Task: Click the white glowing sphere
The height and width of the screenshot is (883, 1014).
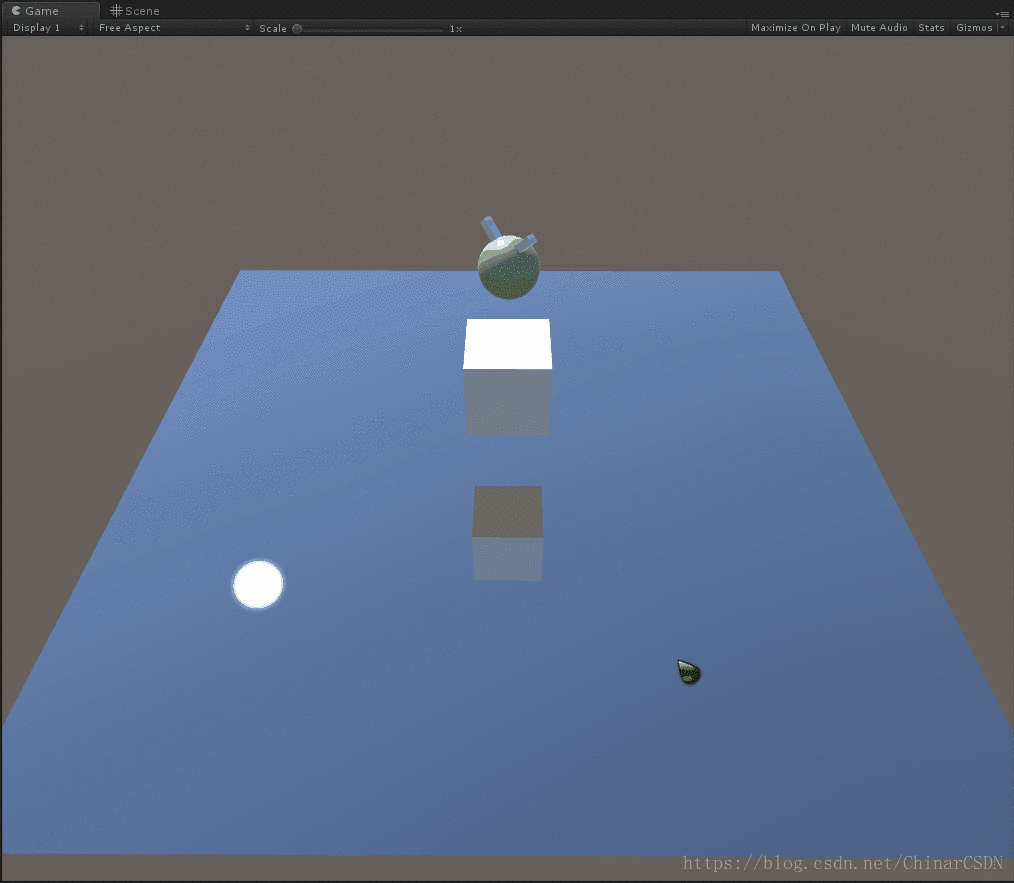Action: tap(258, 584)
